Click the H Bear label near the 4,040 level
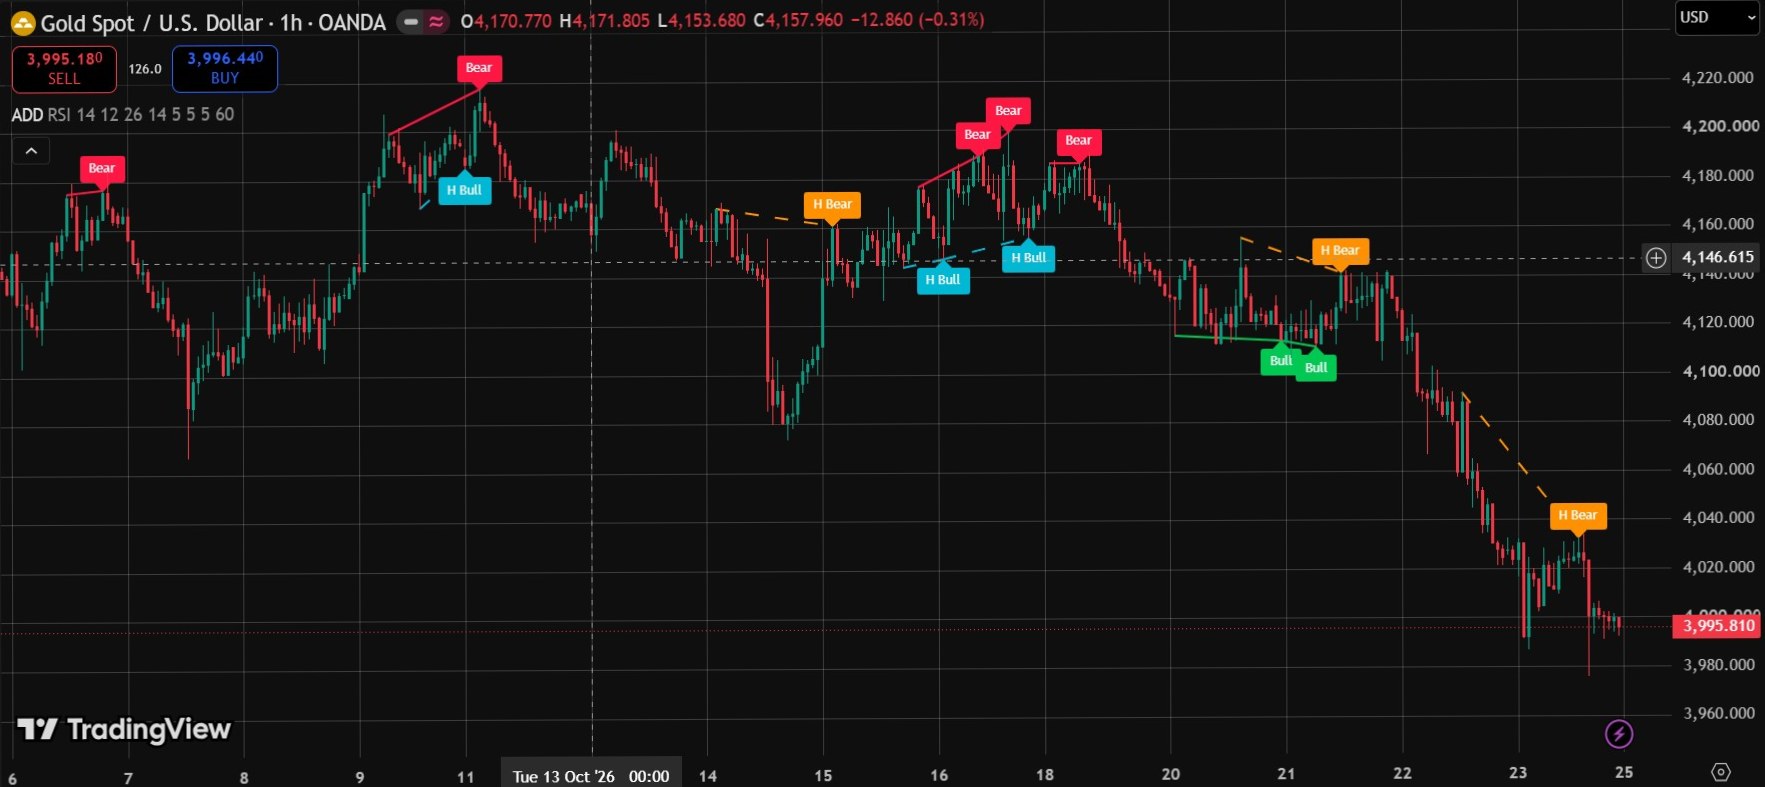The width and height of the screenshot is (1765, 787). click(1578, 515)
